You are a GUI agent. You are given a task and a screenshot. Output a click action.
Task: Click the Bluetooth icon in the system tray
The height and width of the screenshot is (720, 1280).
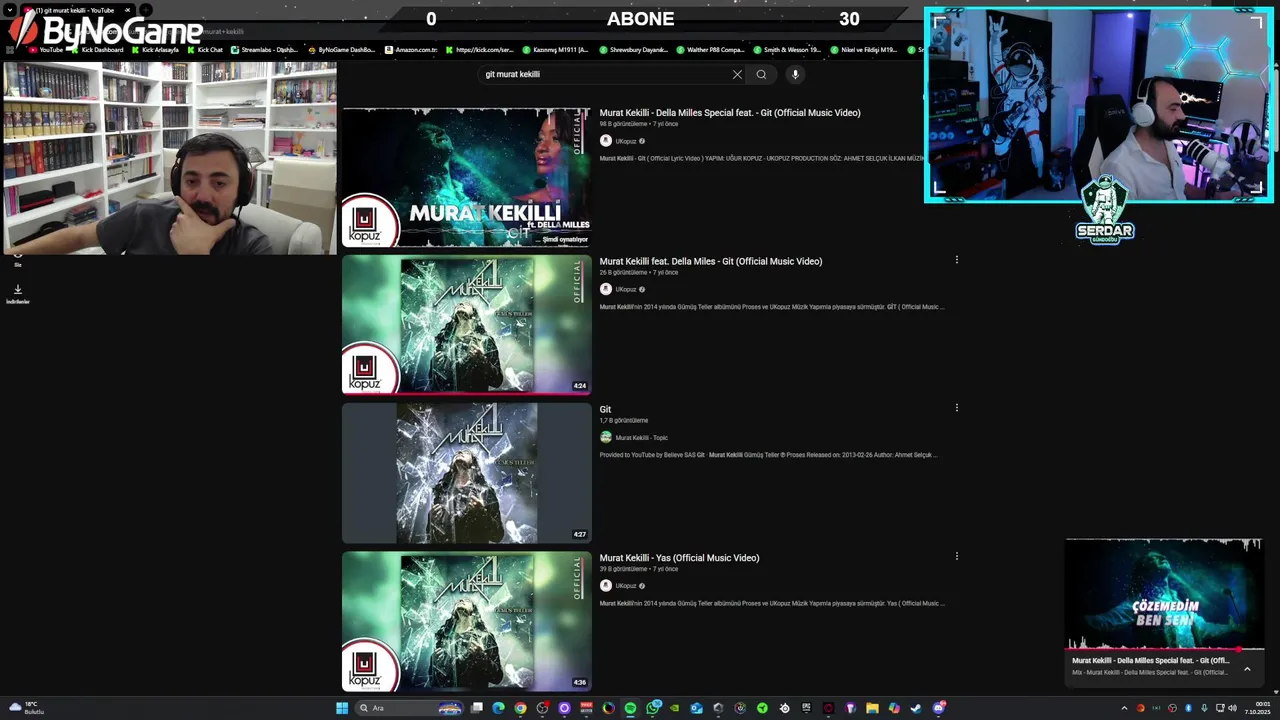point(1189,708)
